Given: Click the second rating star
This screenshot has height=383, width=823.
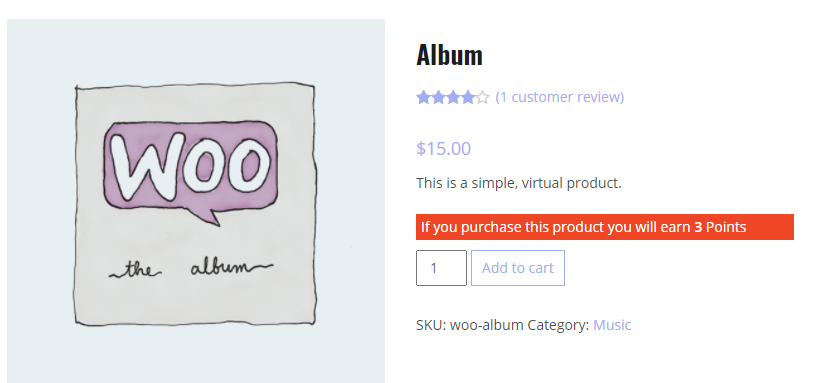Looking at the screenshot, I should (438, 98).
